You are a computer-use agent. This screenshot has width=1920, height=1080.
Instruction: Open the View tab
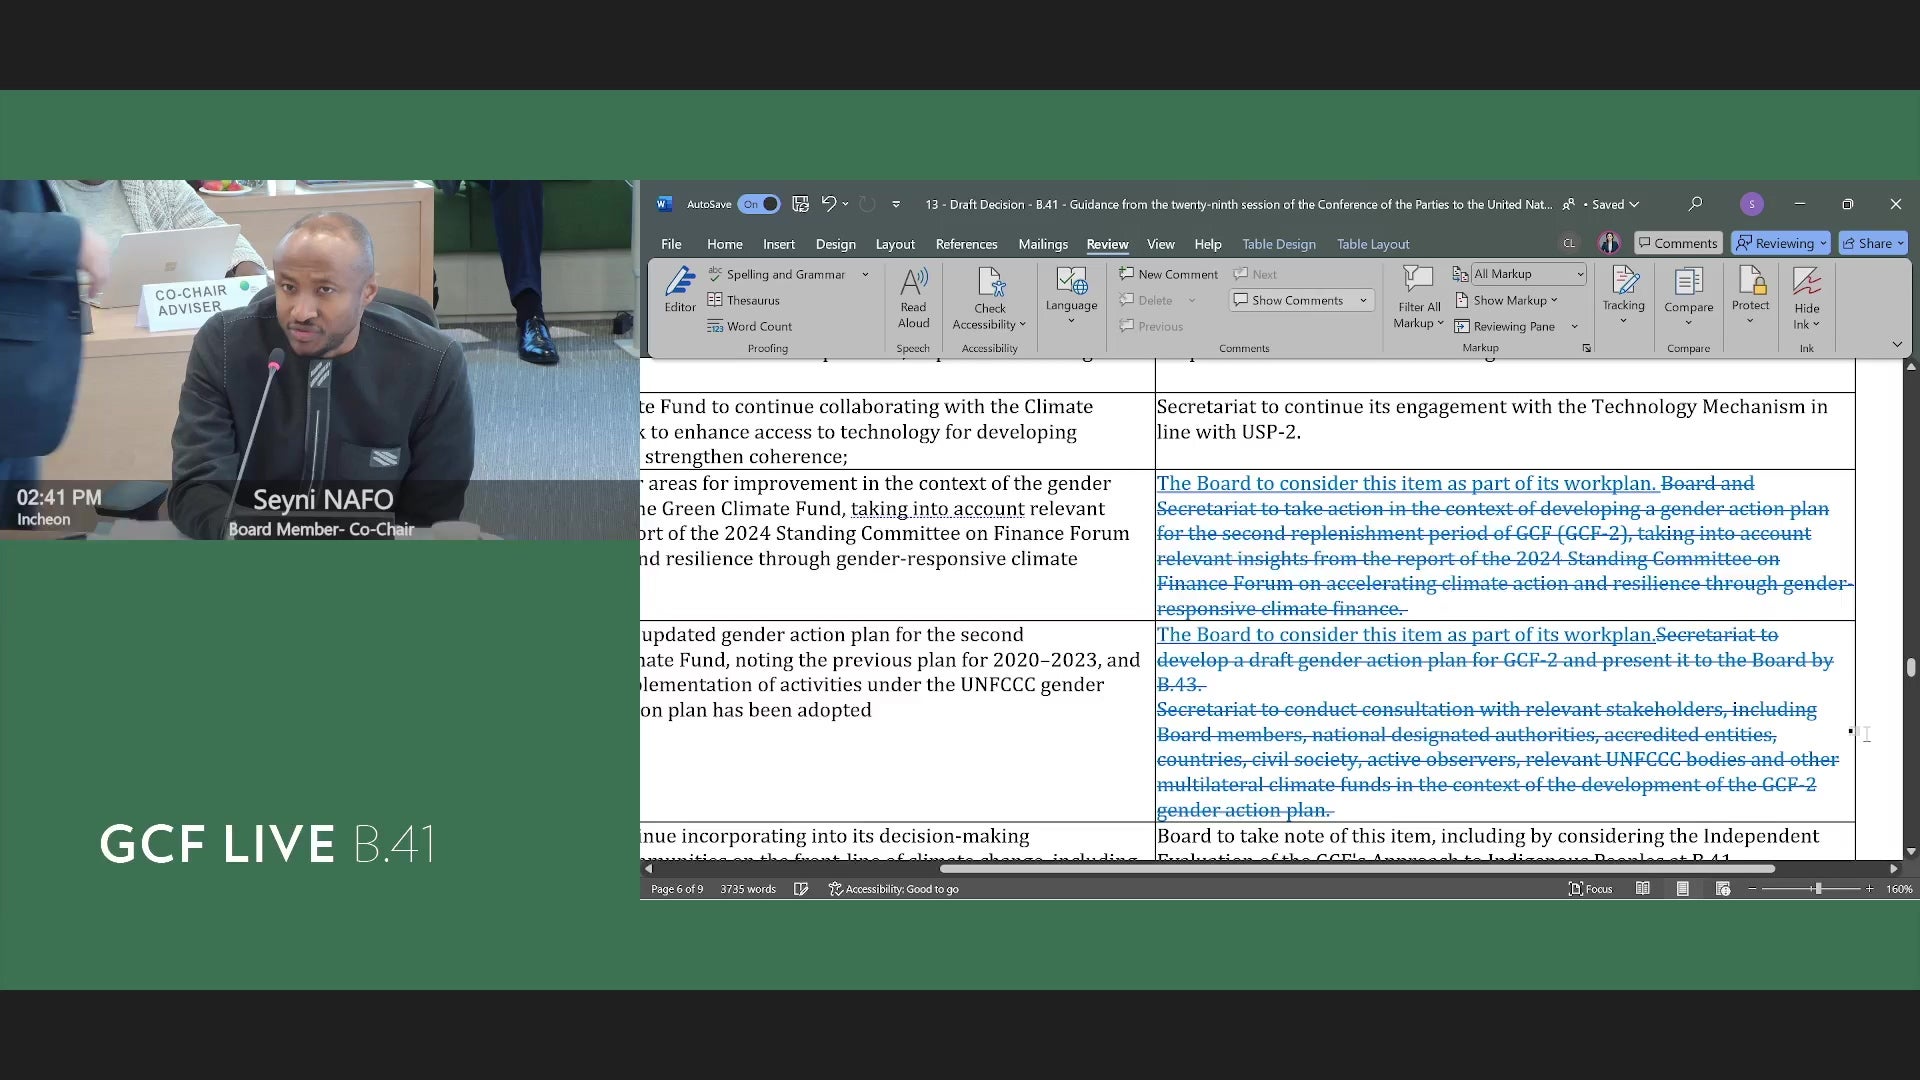pyautogui.click(x=1160, y=244)
